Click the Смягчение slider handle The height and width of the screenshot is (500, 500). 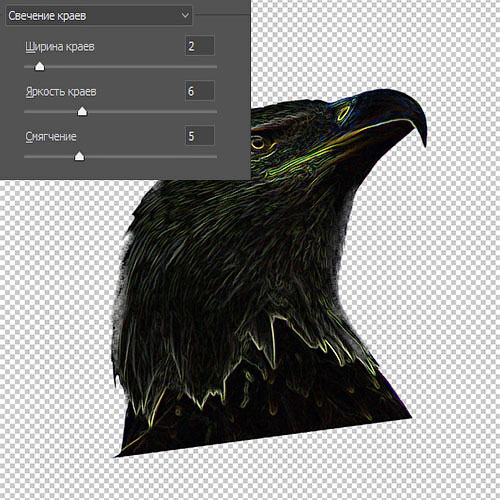(79, 156)
